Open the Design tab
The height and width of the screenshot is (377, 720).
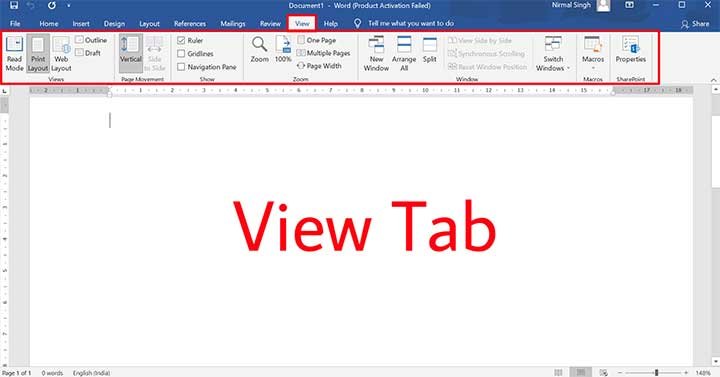click(114, 23)
